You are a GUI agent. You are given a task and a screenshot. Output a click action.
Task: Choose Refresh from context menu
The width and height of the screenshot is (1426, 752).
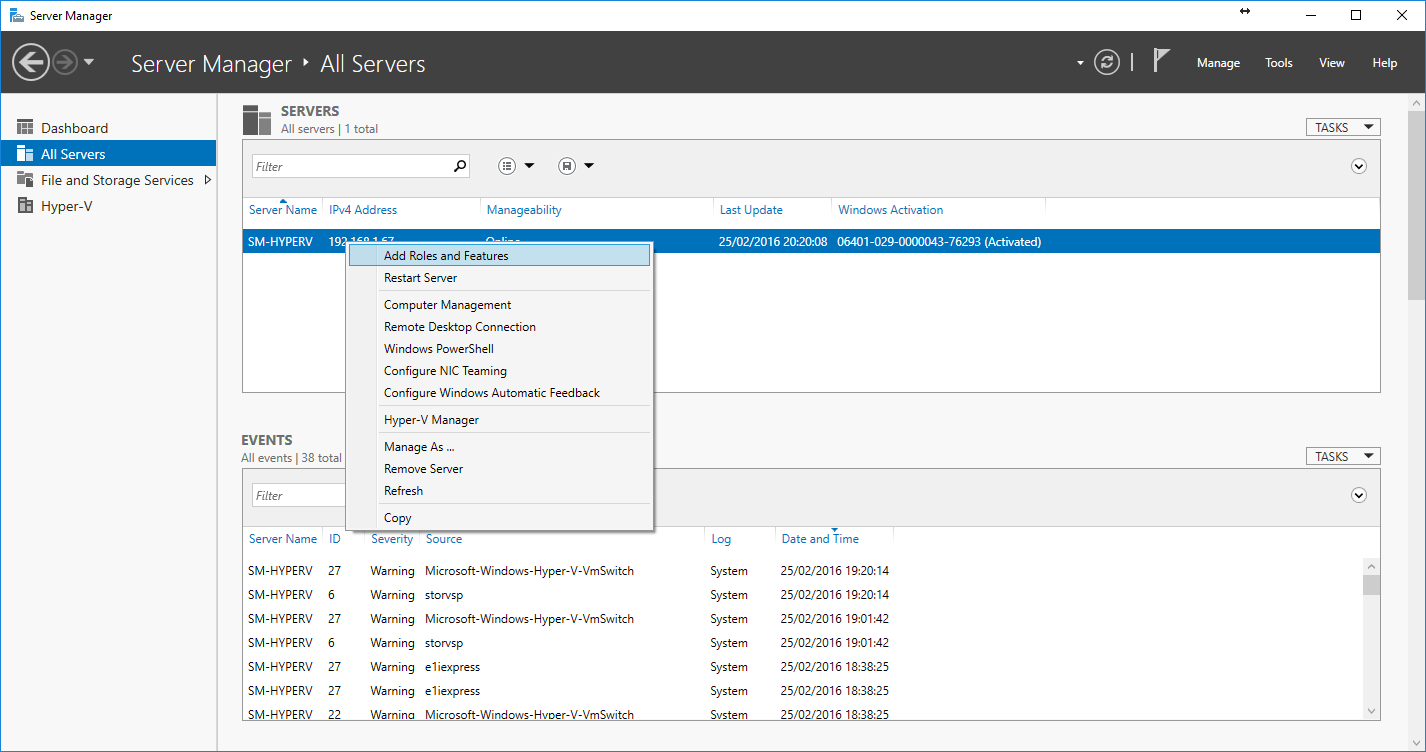[x=499, y=491]
